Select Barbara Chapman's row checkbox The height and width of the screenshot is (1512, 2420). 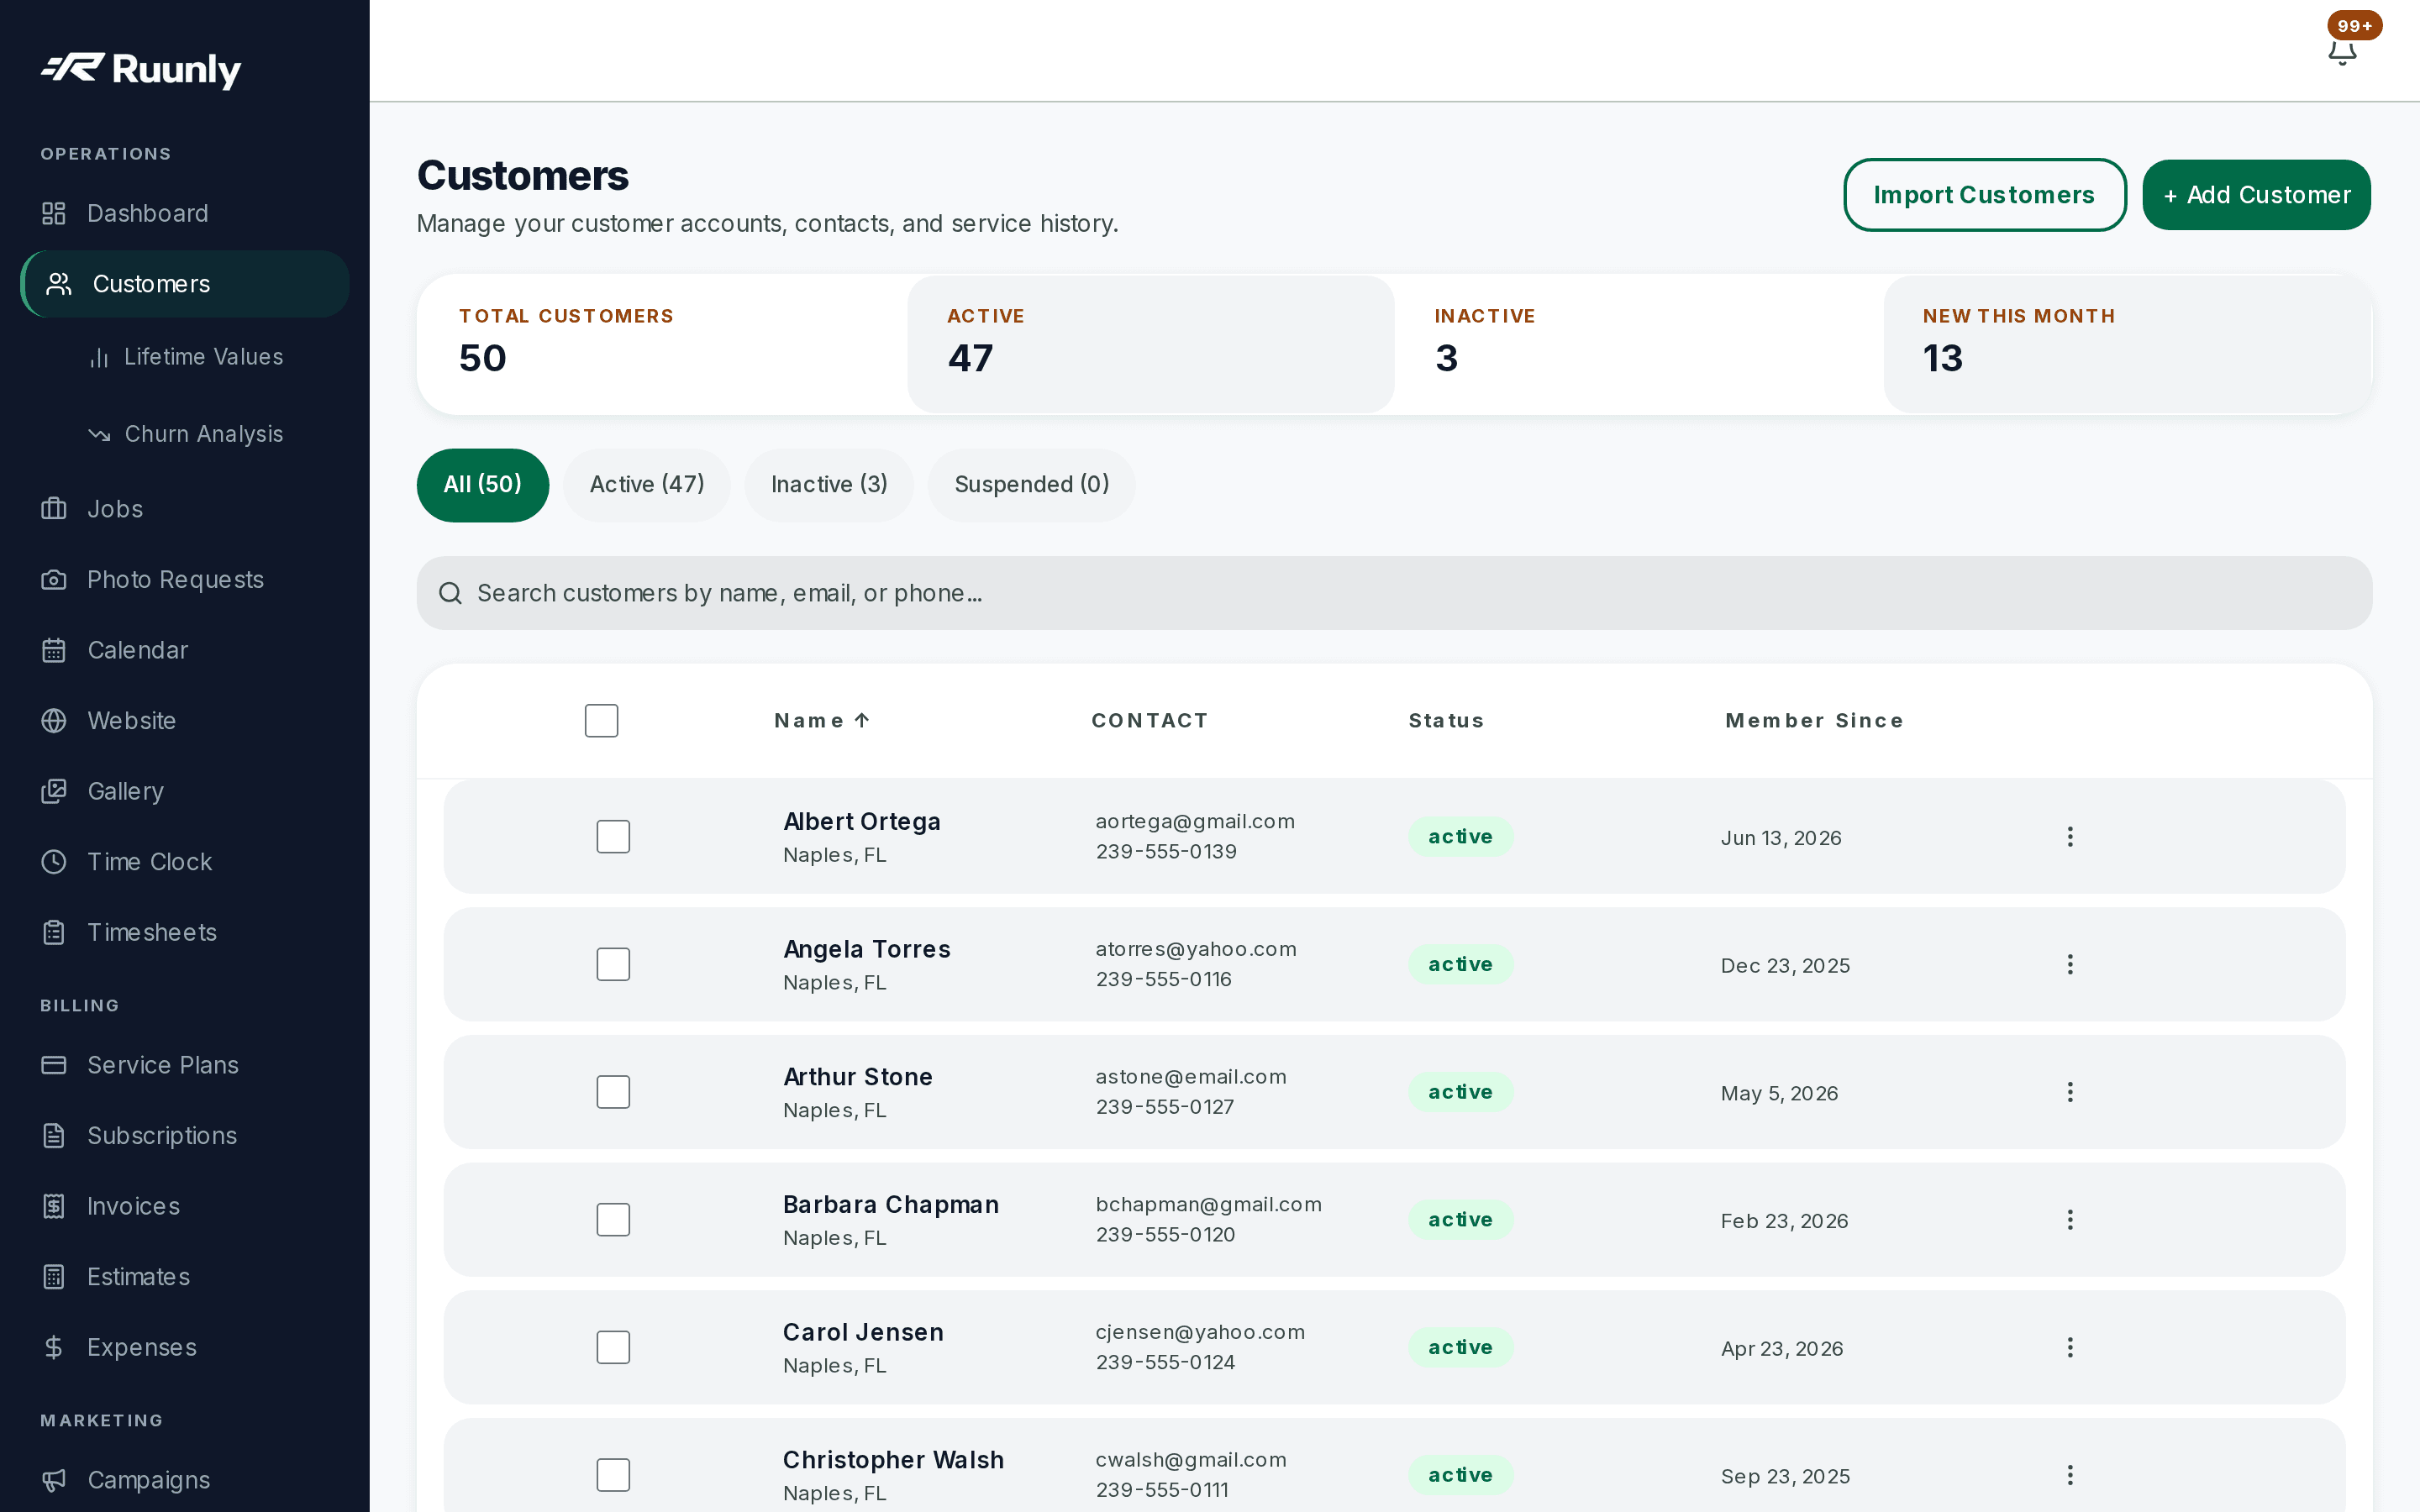pos(613,1220)
